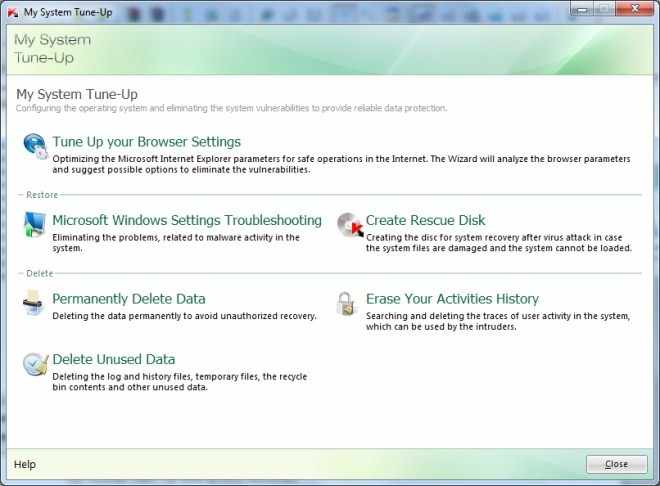
Task: Close window using title bar X
Action: pos(636,8)
